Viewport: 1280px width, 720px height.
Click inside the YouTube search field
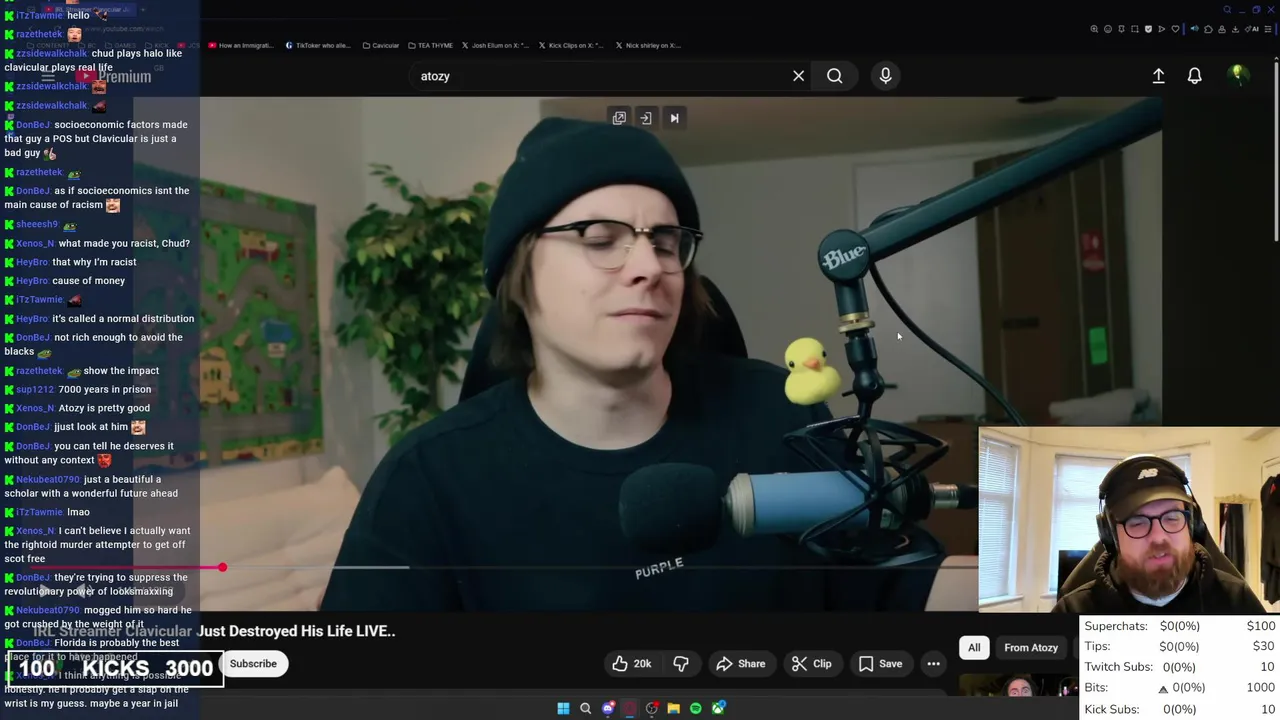click(600, 76)
